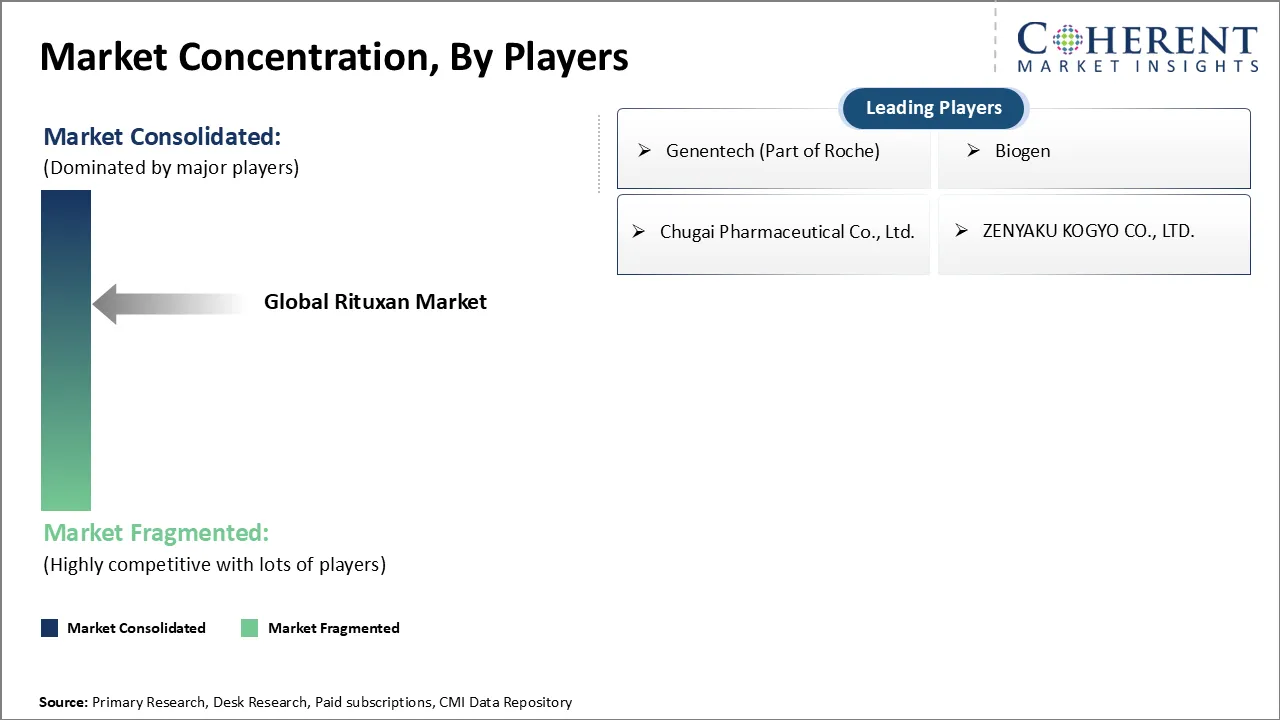Click the Market Fragmented legend label text
This screenshot has height=720, width=1280.
tap(333, 628)
